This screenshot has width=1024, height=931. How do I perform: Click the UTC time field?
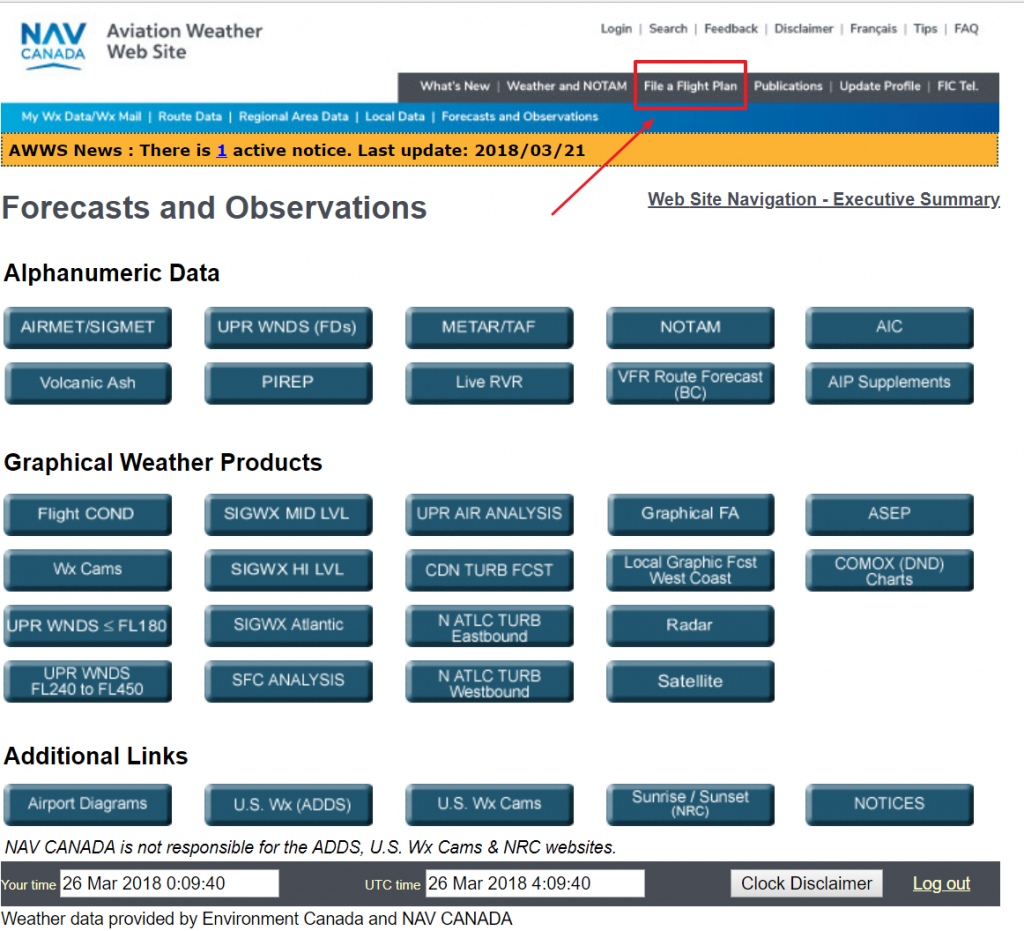point(534,884)
